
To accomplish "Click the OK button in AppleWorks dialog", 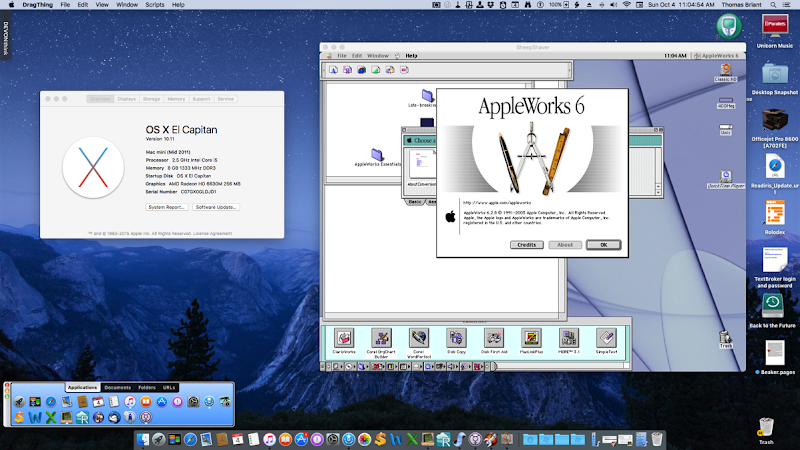I will (603, 244).
